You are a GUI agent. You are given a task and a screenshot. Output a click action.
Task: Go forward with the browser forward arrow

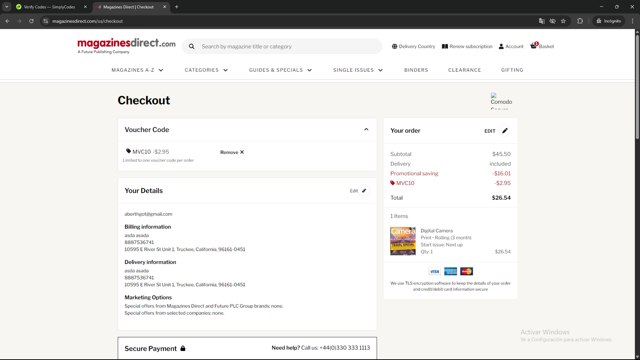tap(19, 21)
